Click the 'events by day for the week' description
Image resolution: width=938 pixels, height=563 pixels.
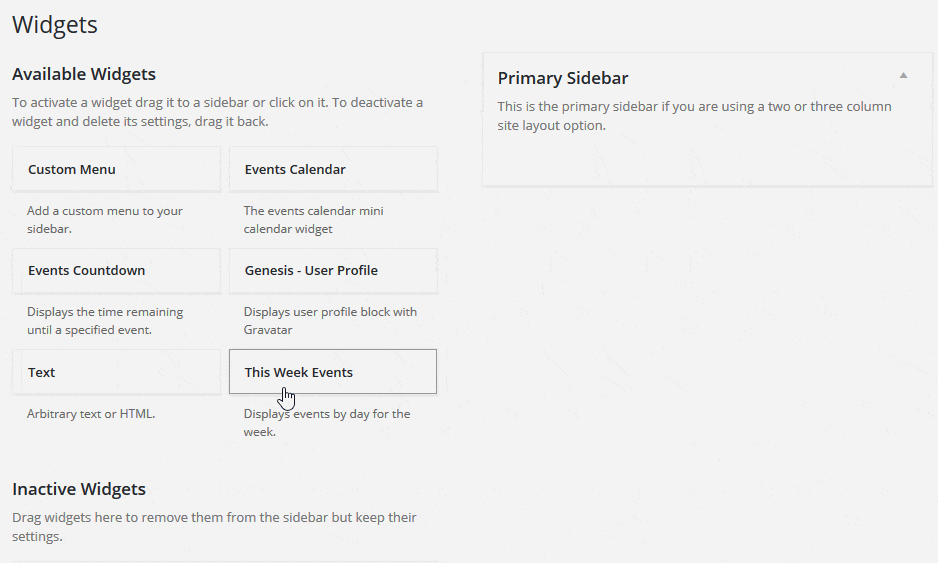pyautogui.click(x=327, y=422)
